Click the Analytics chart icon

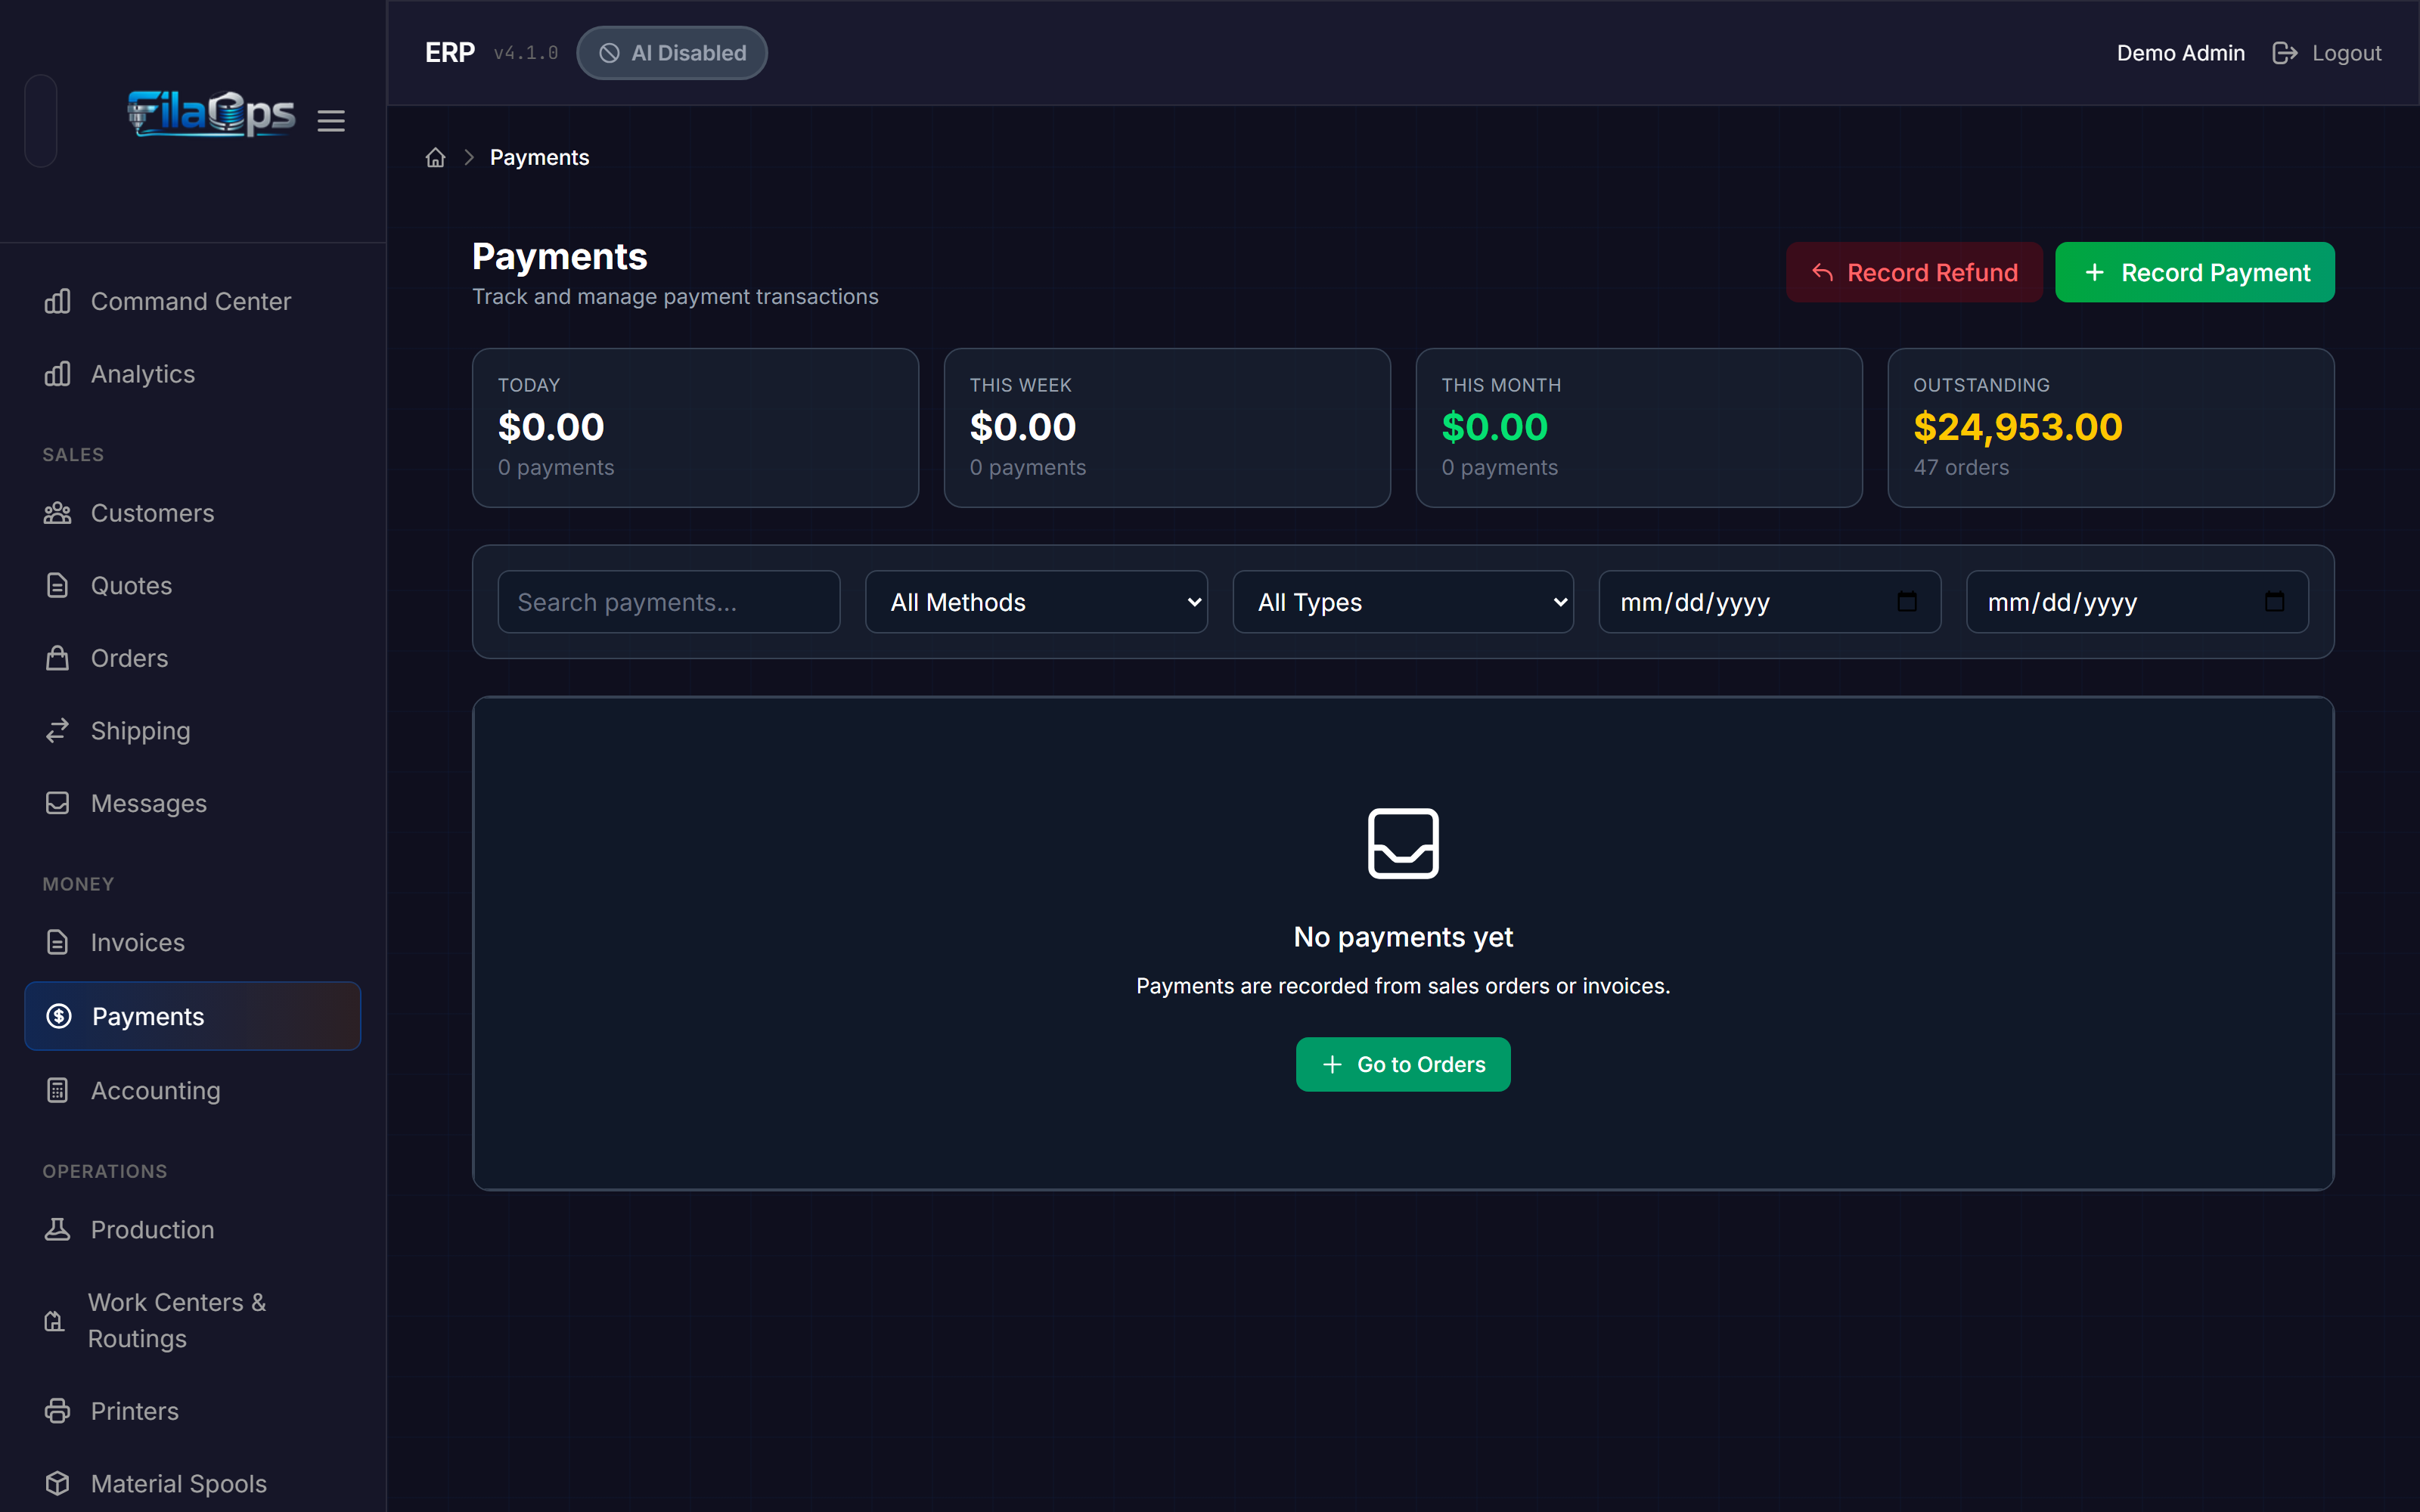pyautogui.click(x=58, y=374)
